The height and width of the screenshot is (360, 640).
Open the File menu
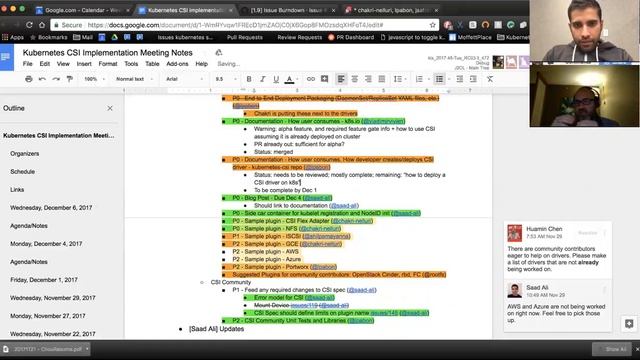tap(27, 64)
